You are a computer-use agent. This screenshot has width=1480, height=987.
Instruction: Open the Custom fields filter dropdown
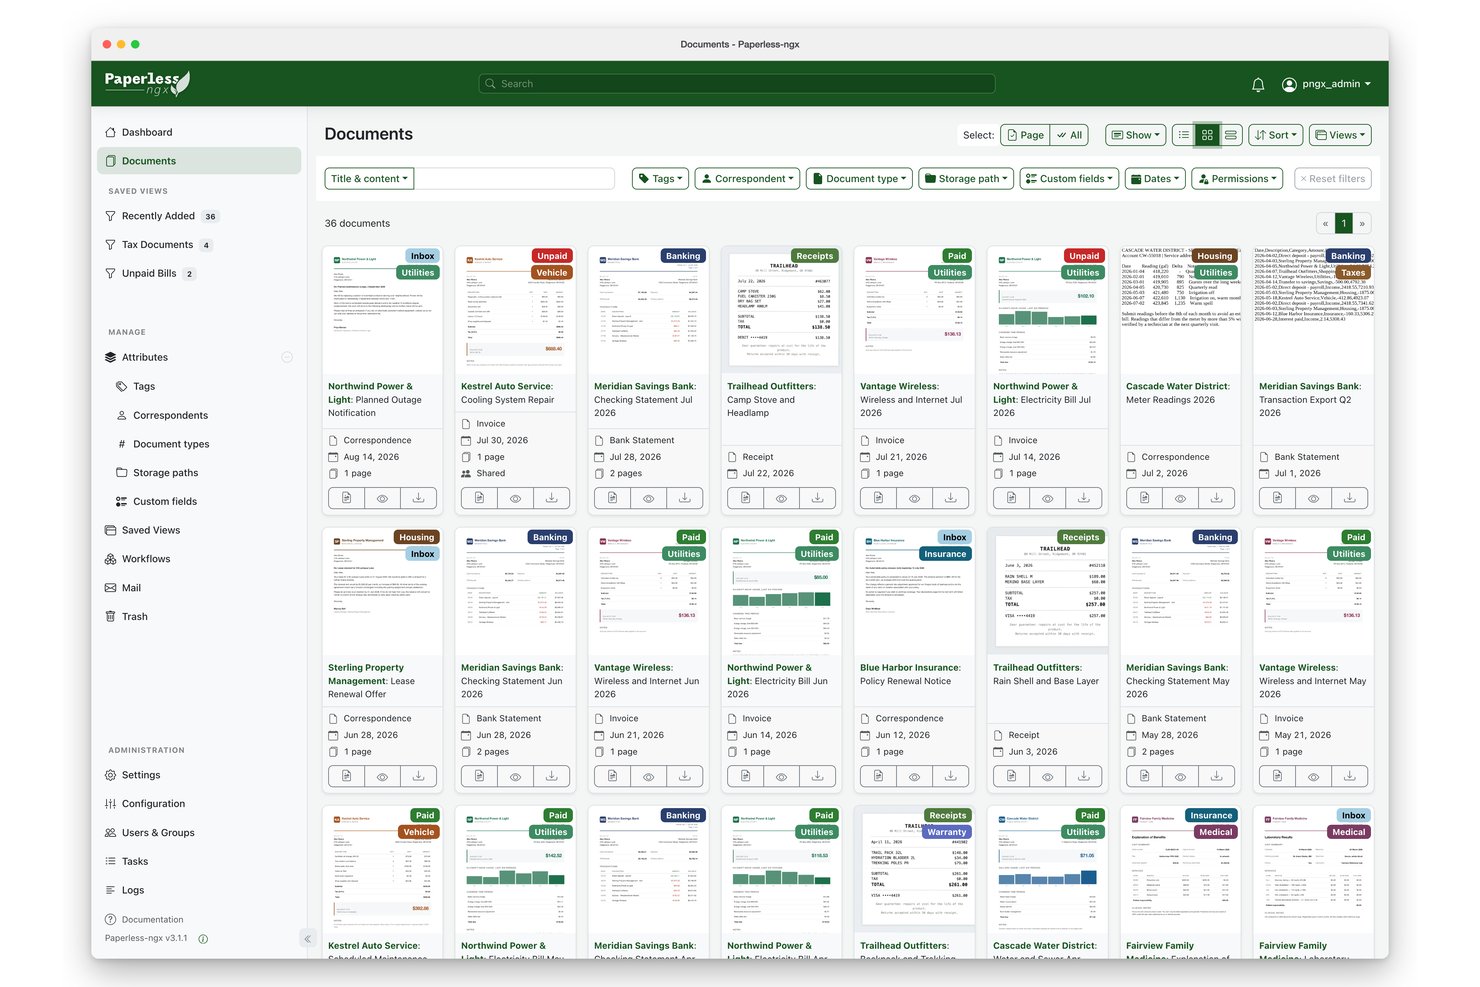1069,179
